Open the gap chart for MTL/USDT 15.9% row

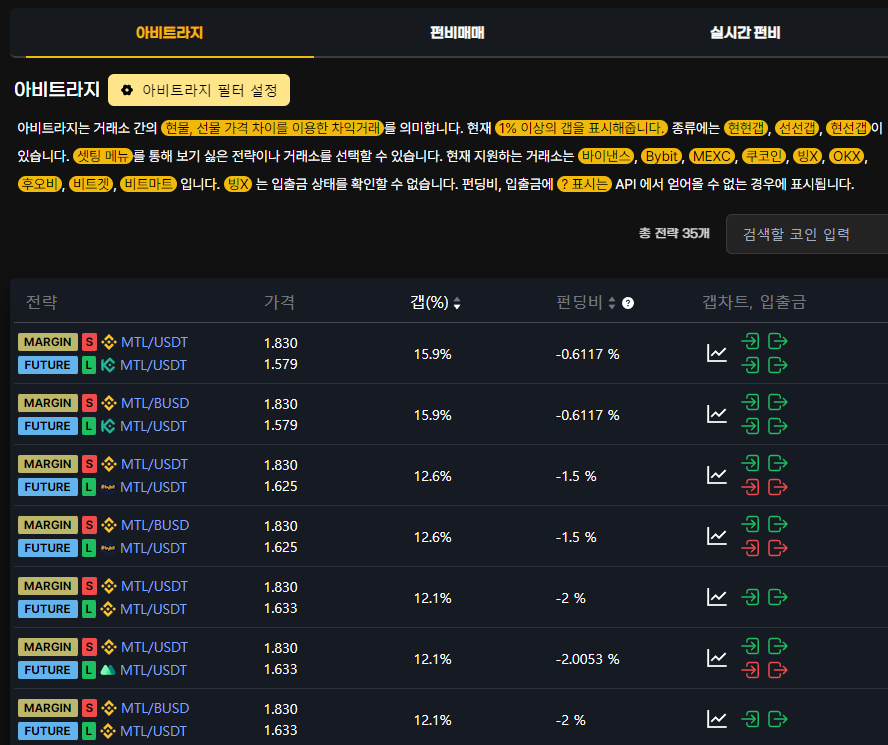(x=716, y=354)
